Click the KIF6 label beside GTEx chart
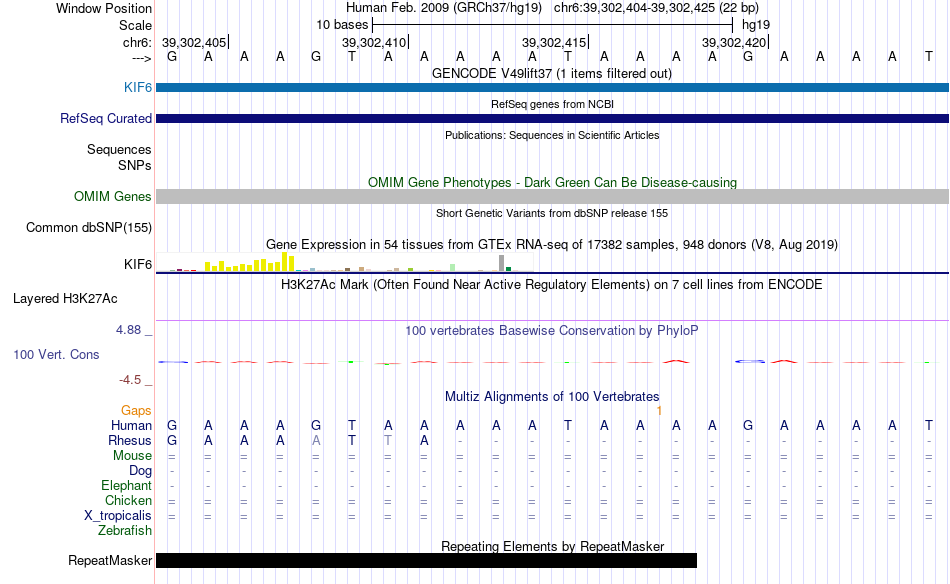 click(x=138, y=264)
